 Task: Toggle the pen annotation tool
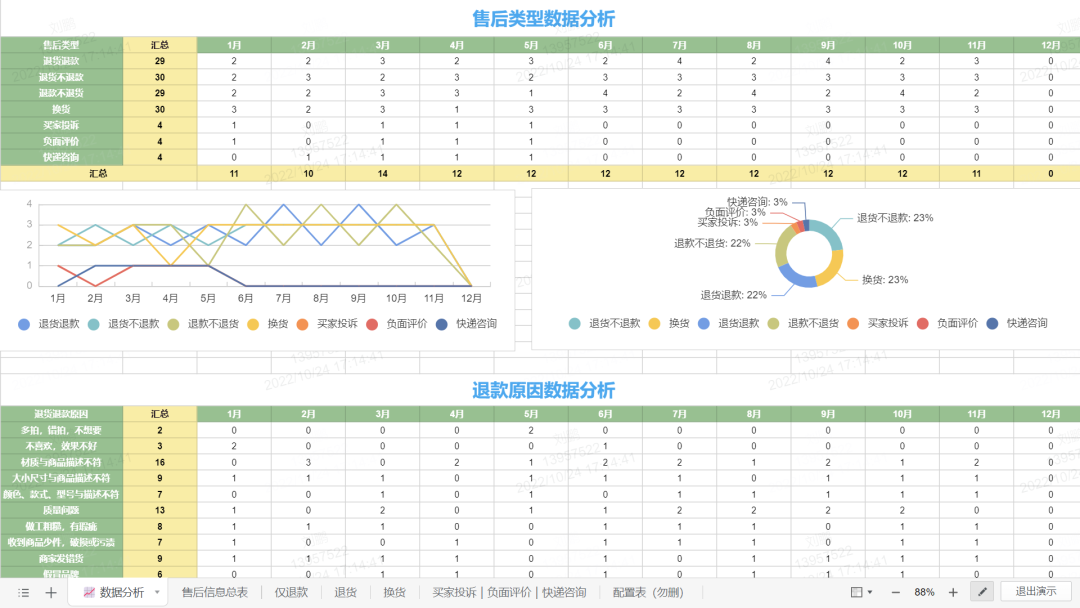click(x=982, y=591)
